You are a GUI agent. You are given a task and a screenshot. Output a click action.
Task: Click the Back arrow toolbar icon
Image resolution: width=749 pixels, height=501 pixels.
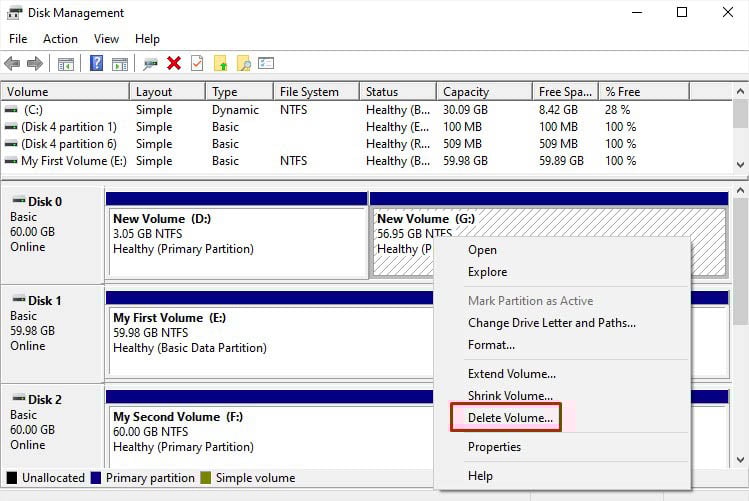12,63
